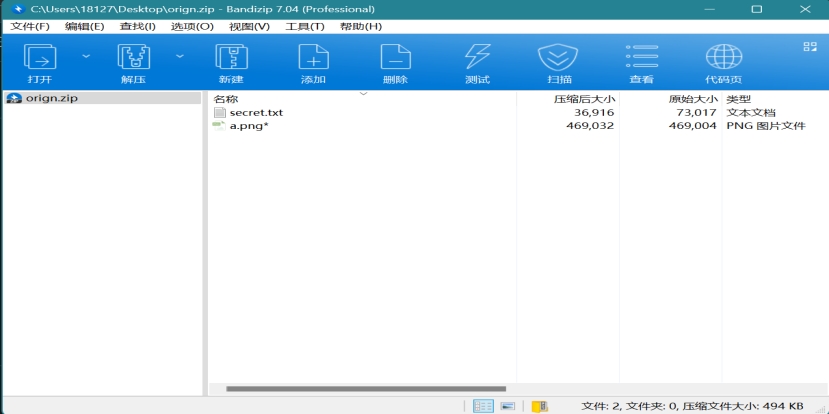Click the horizontal scrollbar under the file list
Screen dimensions: 829x414
click(366, 388)
